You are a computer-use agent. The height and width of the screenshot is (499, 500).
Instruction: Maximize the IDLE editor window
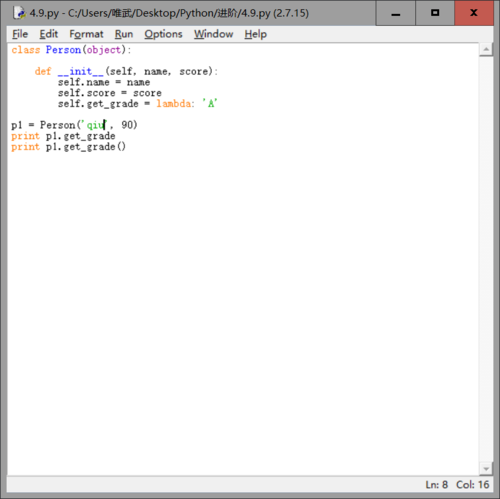[x=435, y=13]
